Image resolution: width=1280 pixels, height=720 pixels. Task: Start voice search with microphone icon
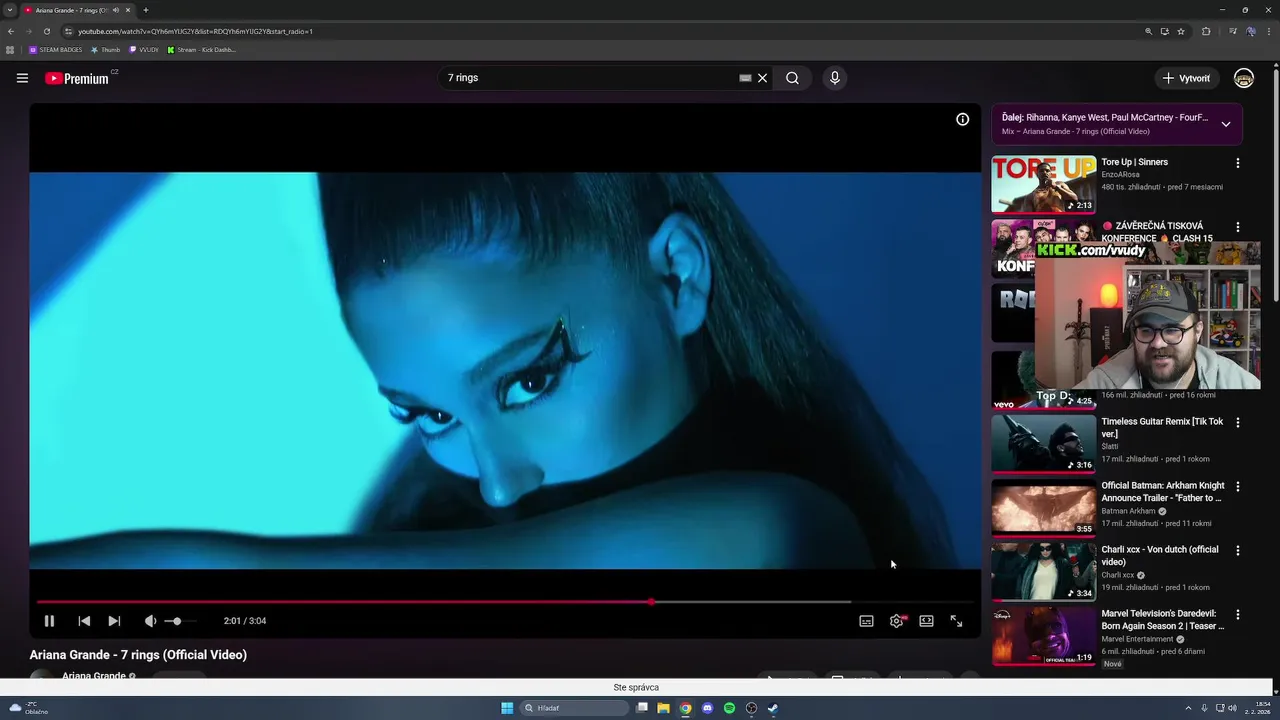point(835,78)
